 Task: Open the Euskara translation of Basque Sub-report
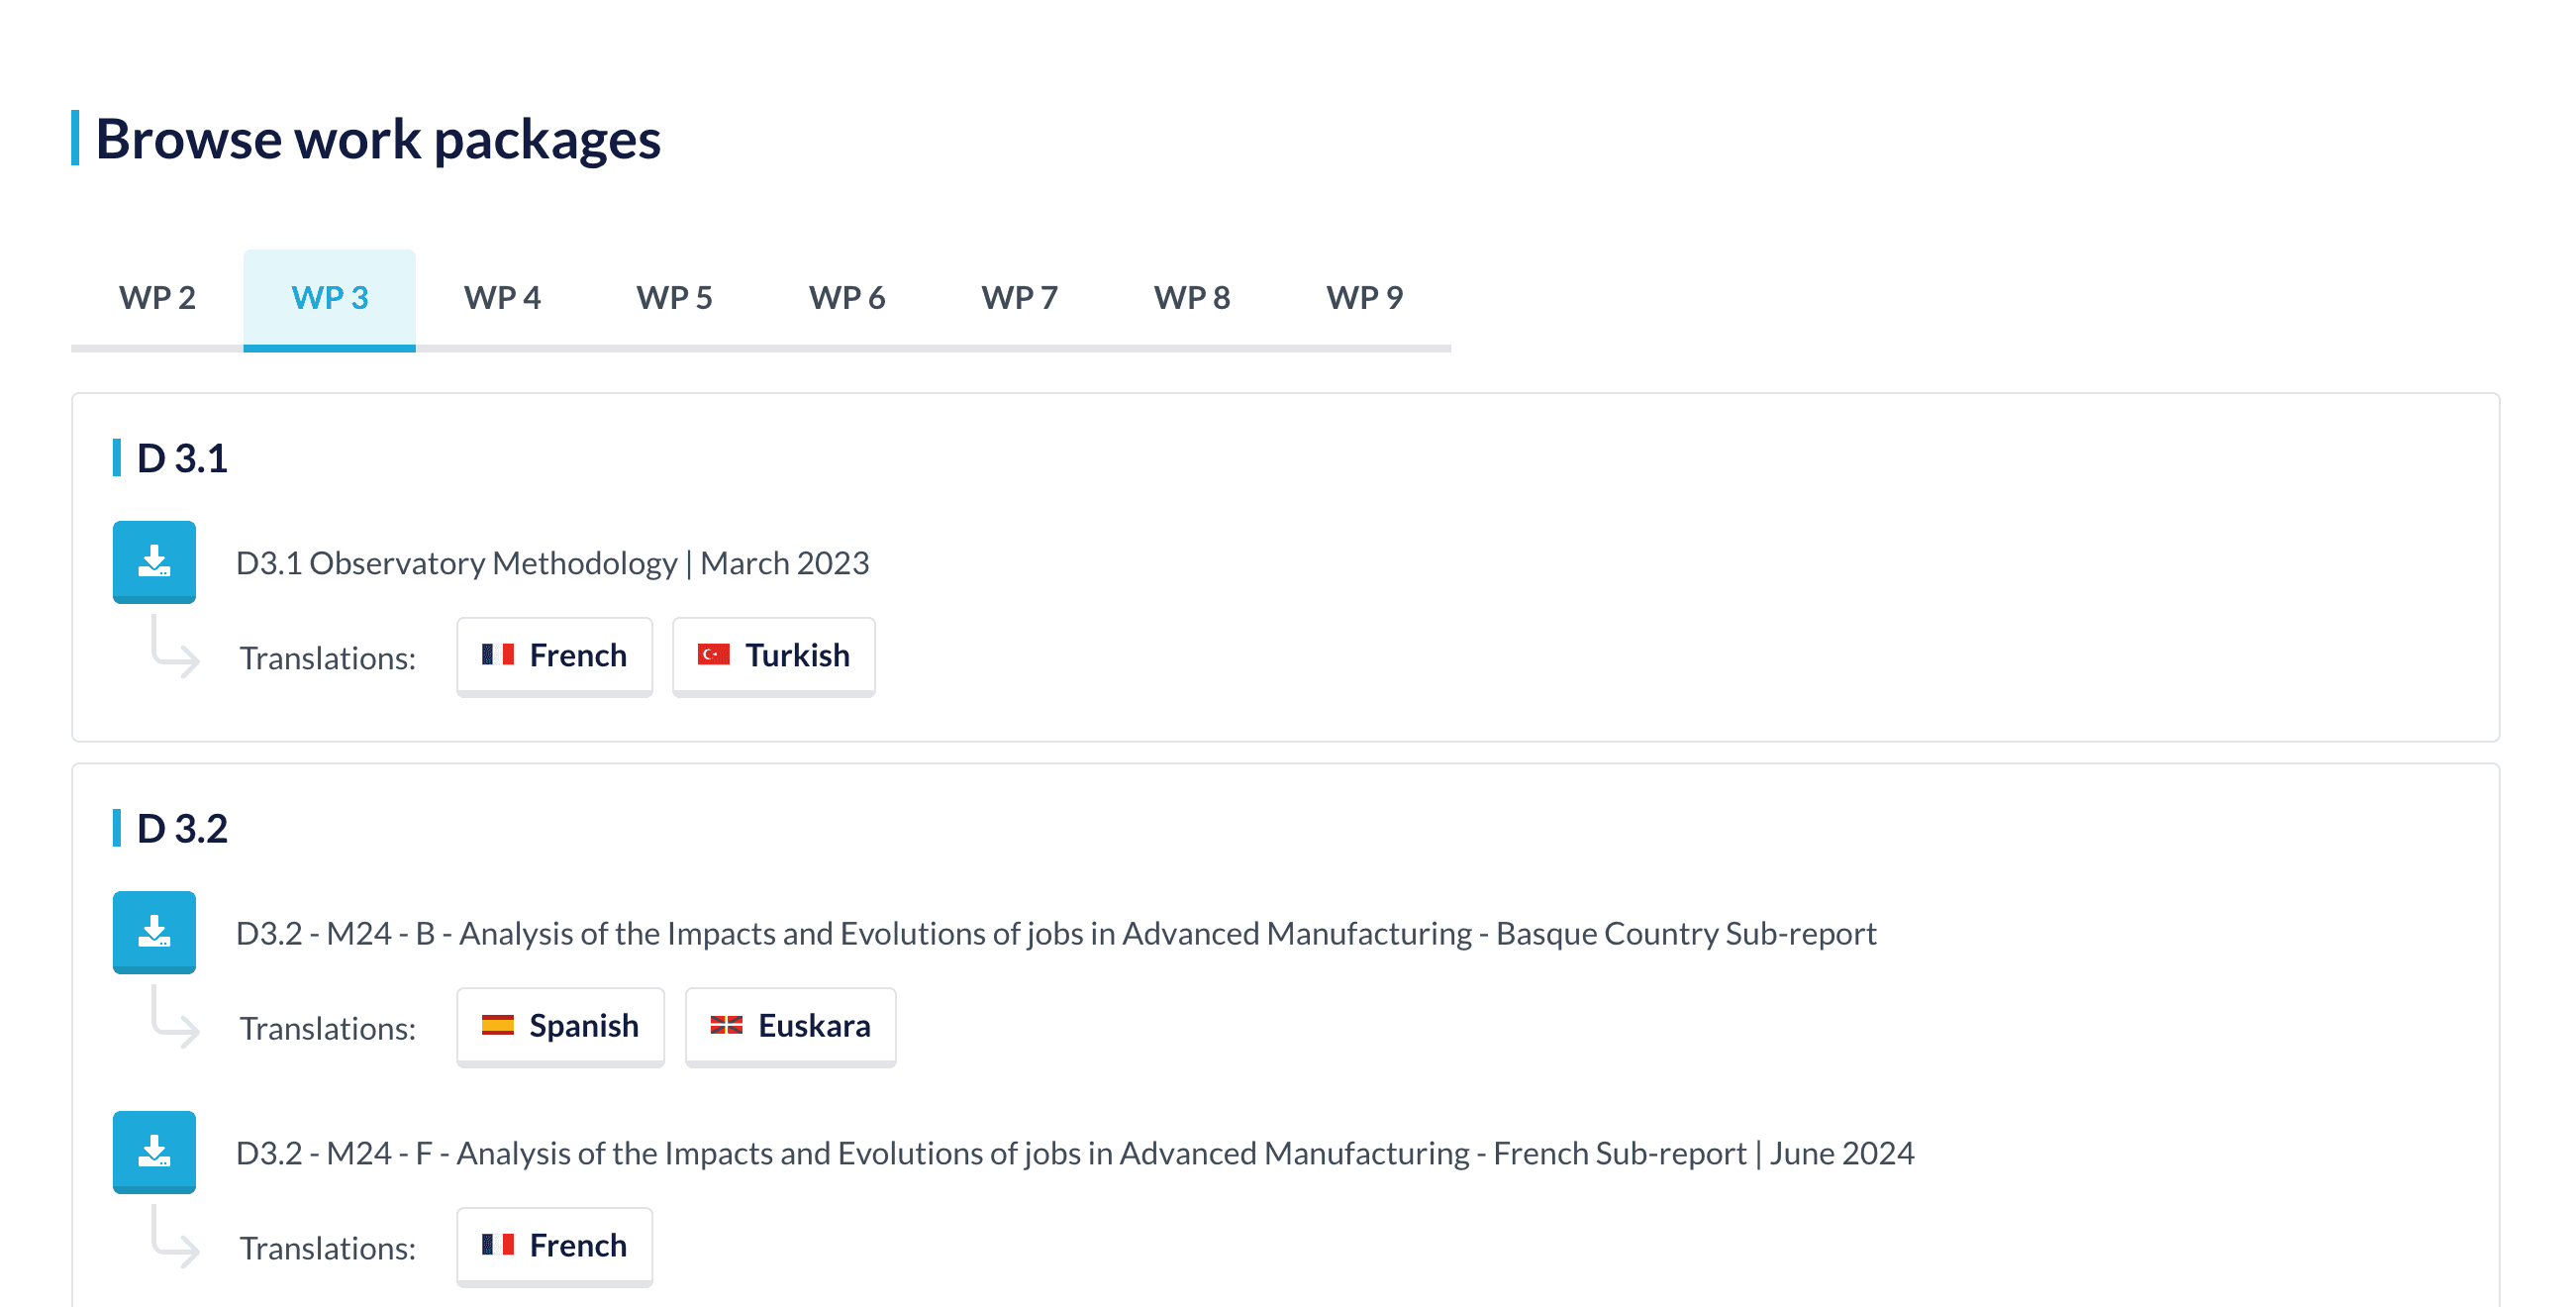click(x=790, y=1026)
